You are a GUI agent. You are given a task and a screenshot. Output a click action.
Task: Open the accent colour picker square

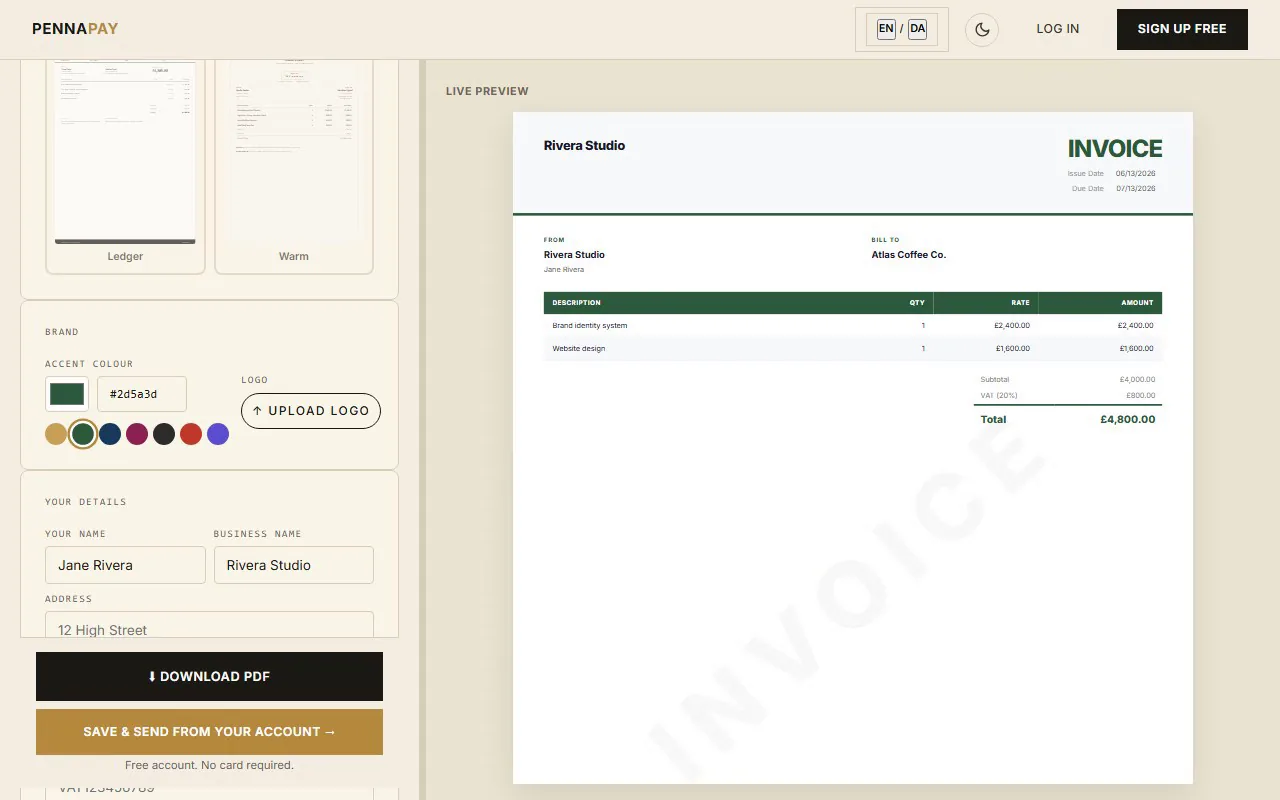67,394
